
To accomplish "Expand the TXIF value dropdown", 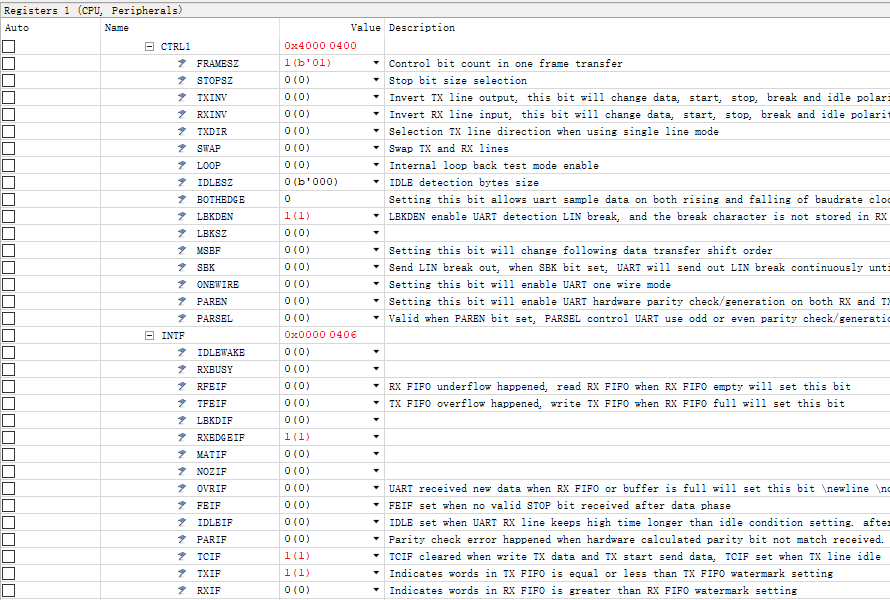I will pos(376,573).
